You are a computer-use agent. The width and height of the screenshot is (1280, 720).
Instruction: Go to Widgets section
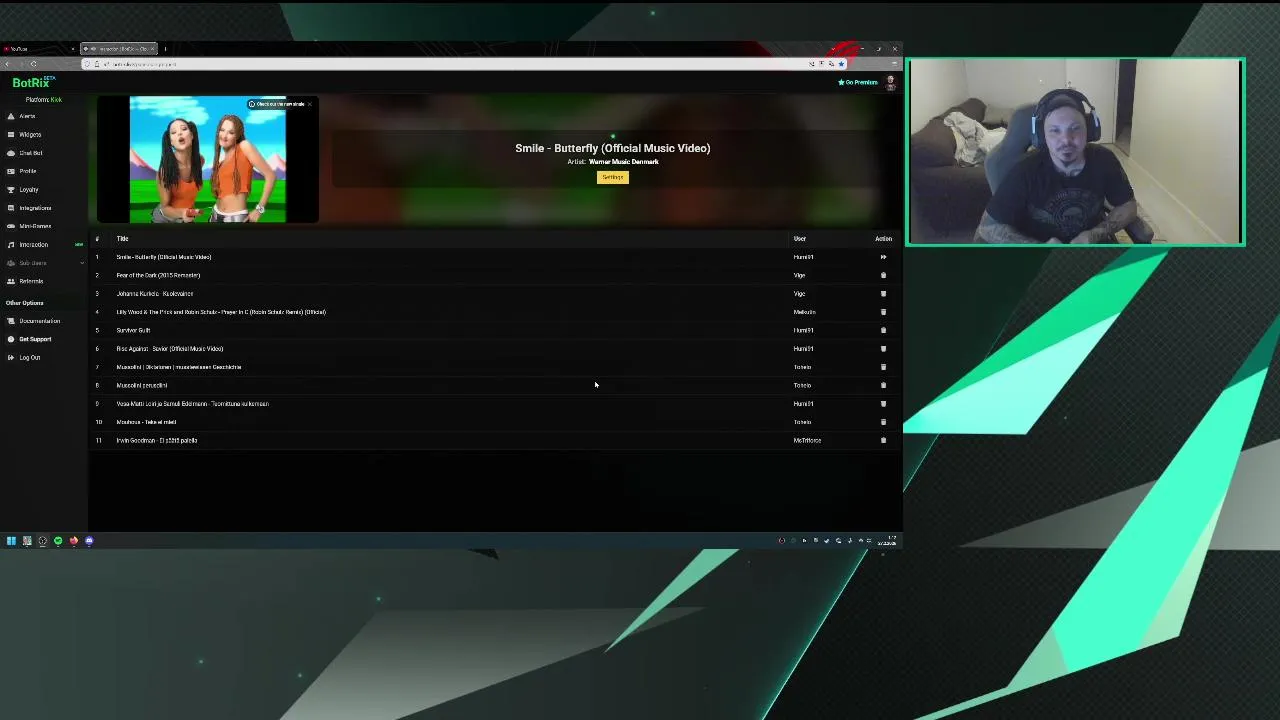[30, 134]
